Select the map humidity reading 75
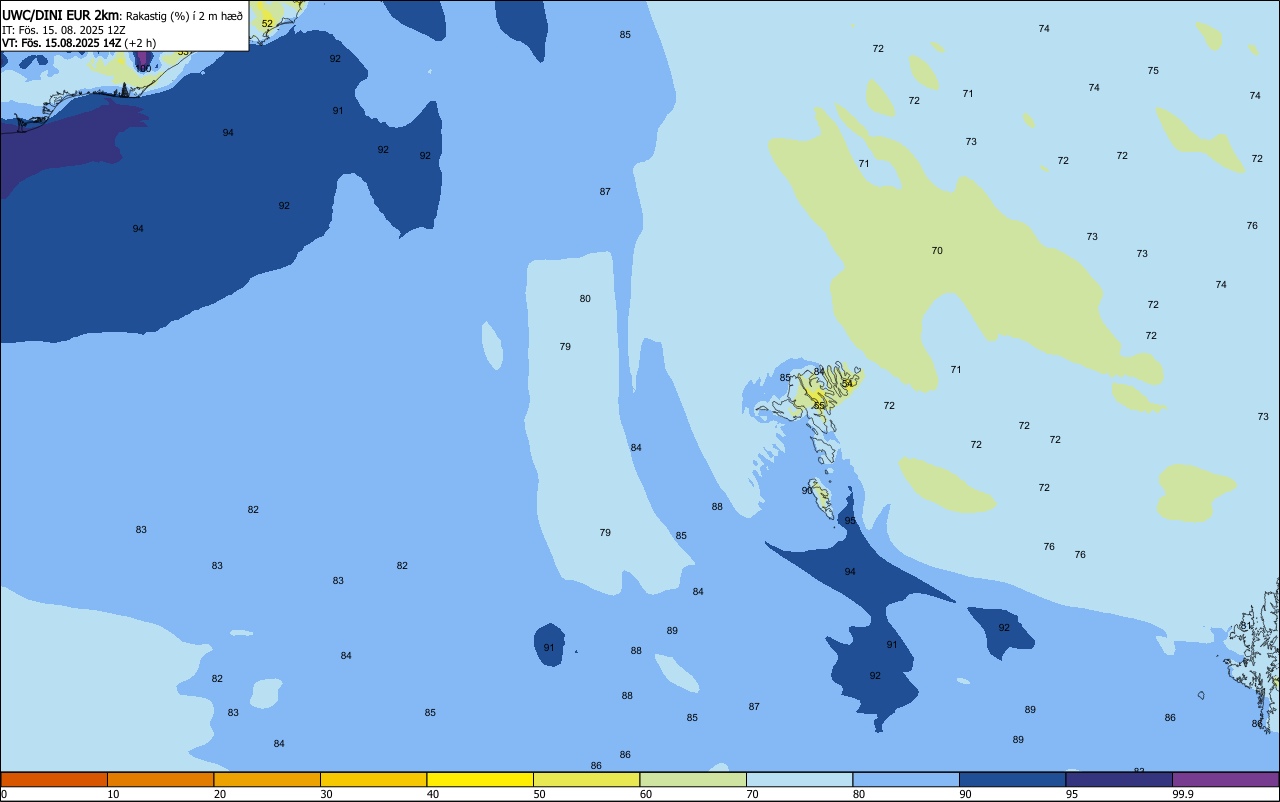 [1153, 71]
